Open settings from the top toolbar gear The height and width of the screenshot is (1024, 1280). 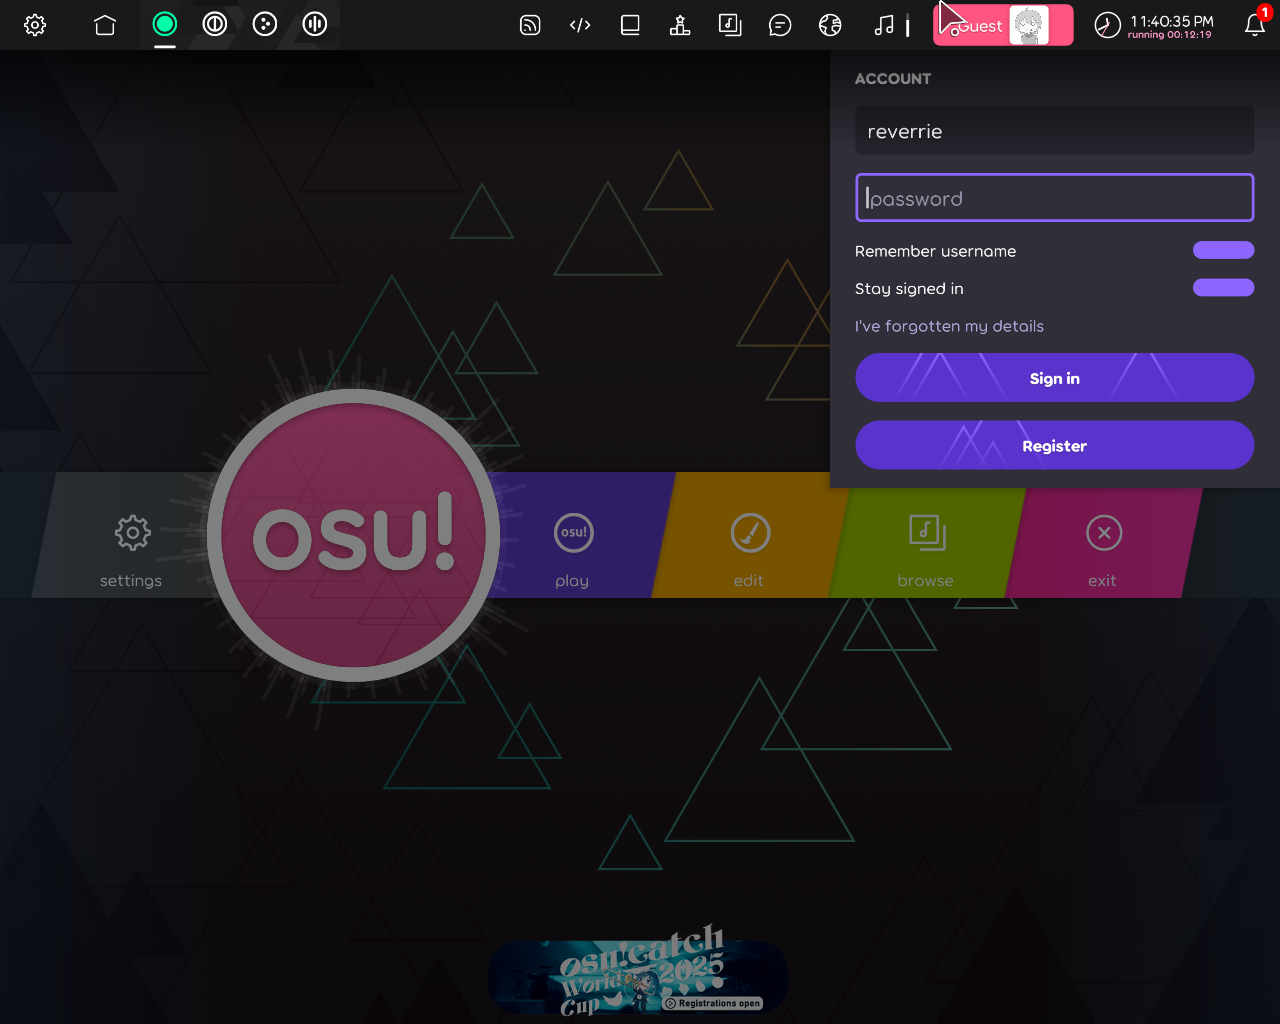tap(35, 25)
